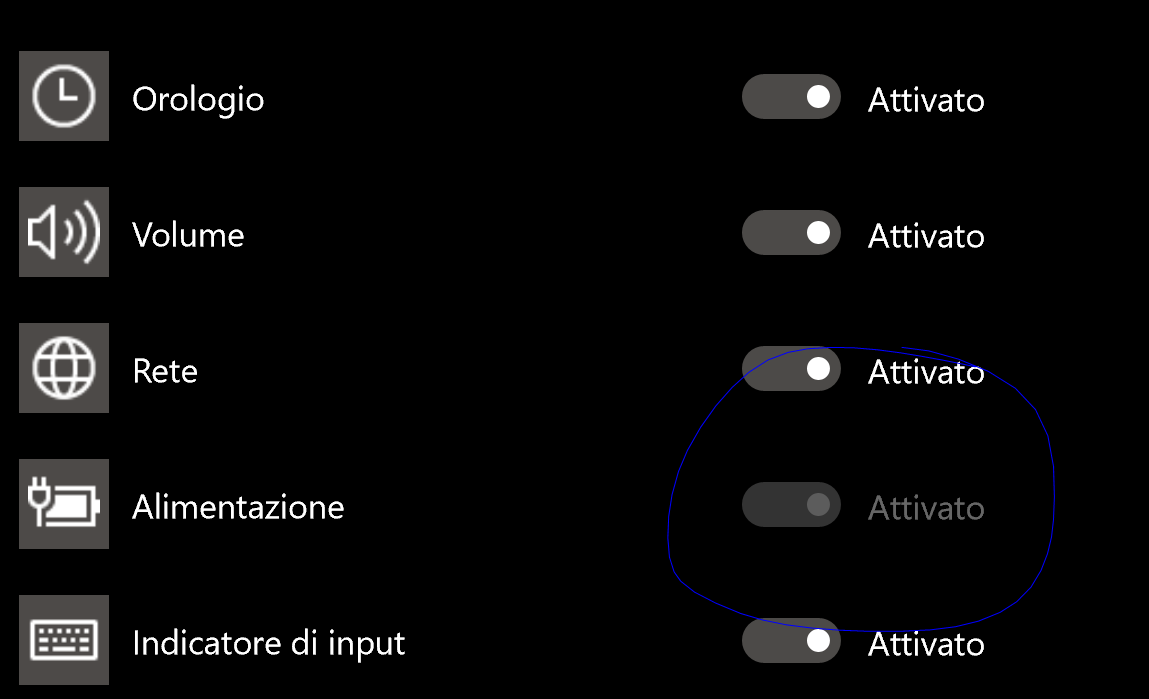Click the Volume text label
Image resolution: width=1149 pixels, height=699 pixels.
pos(188,235)
